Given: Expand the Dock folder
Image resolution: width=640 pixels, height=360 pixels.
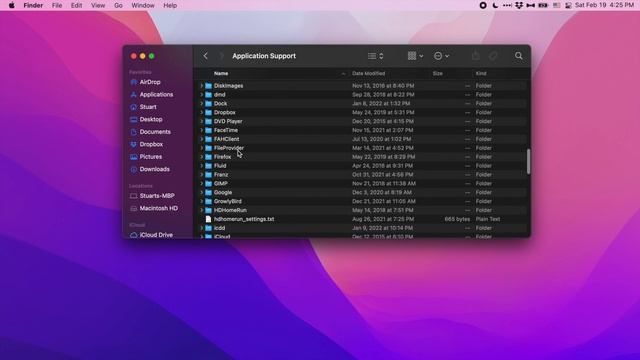Looking at the screenshot, I should (201, 104).
